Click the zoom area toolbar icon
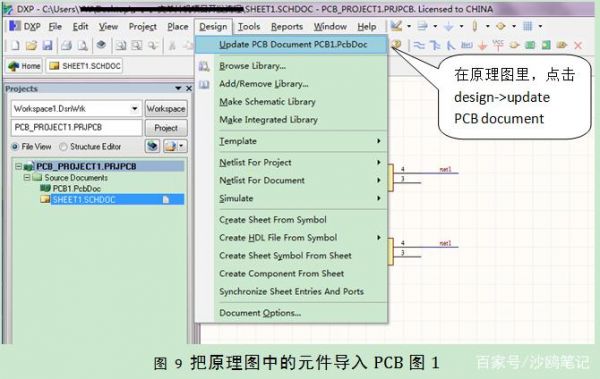This screenshot has height=379, width=600. [137, 46]
